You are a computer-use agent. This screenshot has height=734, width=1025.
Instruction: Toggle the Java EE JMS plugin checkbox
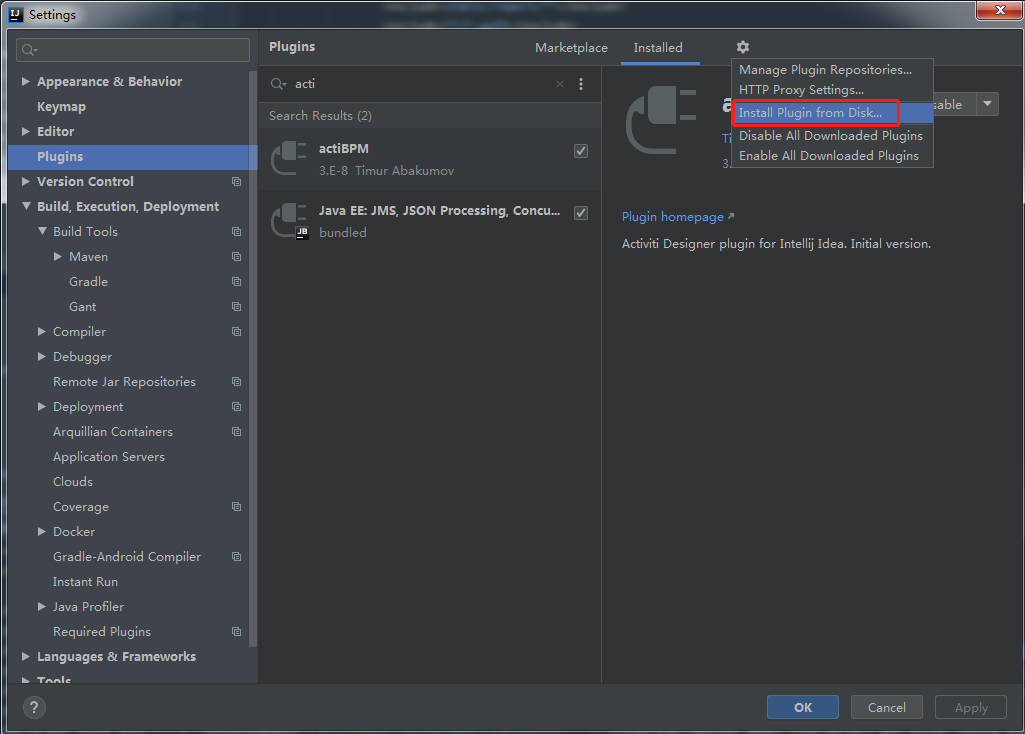coord(580,213)
